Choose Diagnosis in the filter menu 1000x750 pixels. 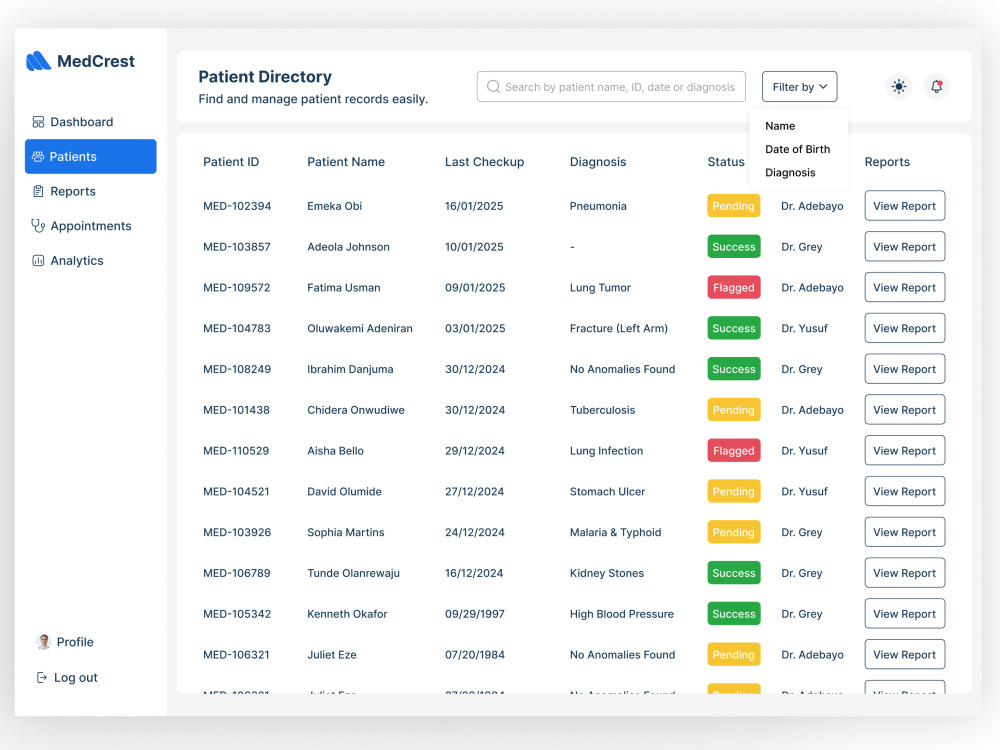point(790,173)
